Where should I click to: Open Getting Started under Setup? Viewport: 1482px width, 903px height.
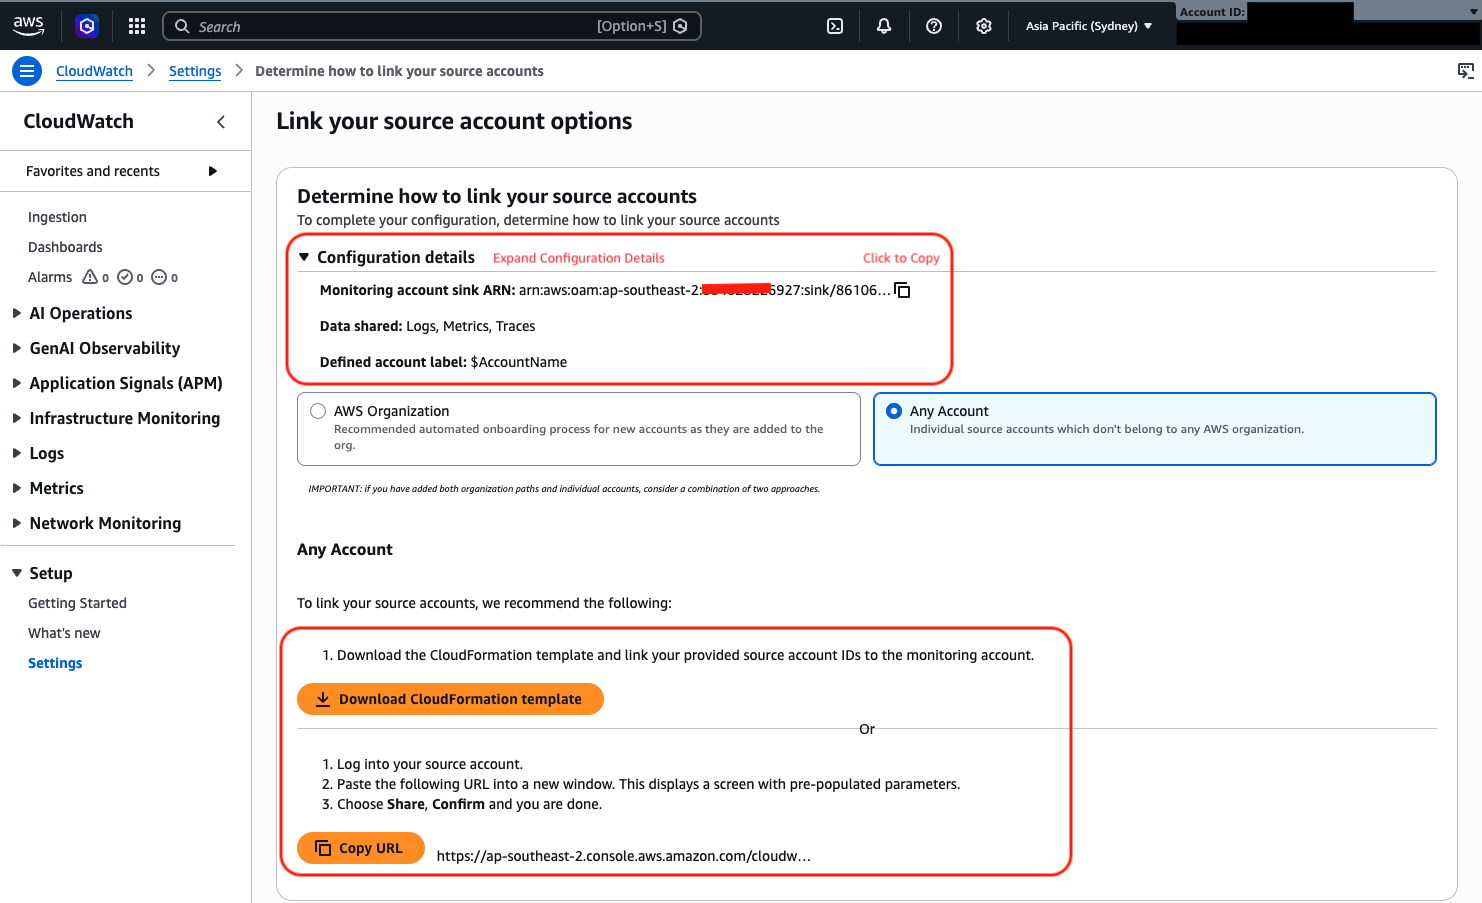pos(77,603)
